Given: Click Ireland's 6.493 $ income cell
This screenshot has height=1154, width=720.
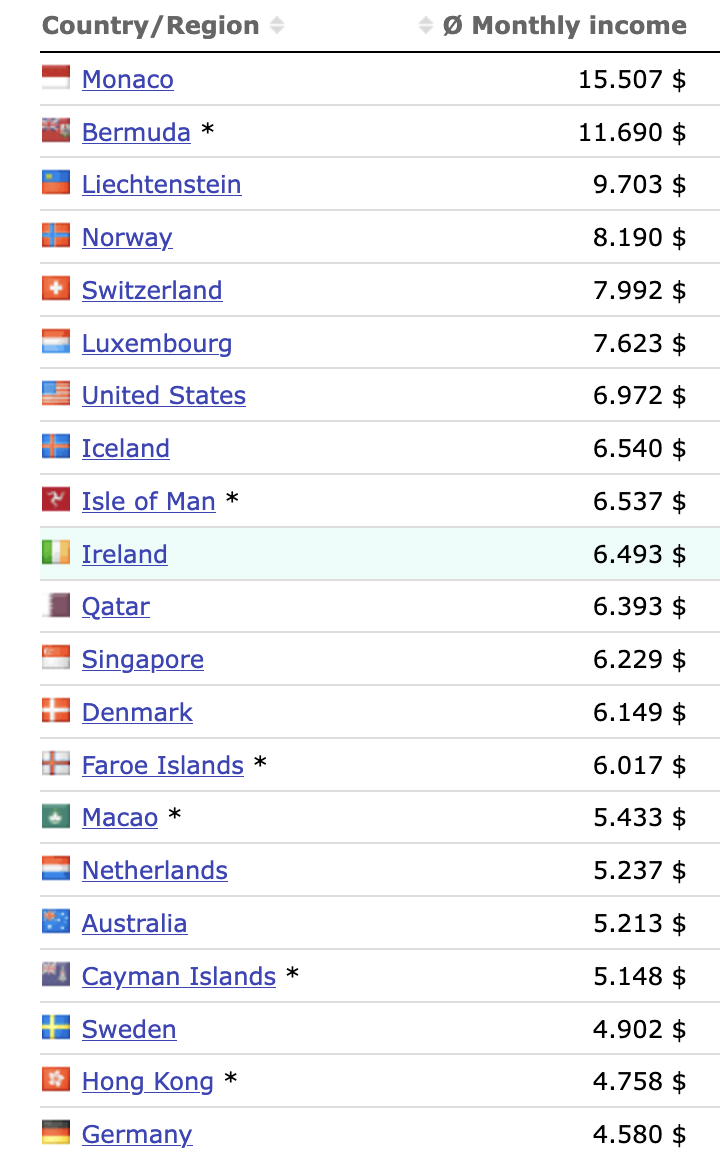Looking at the screenshot, I should [639, 554].
